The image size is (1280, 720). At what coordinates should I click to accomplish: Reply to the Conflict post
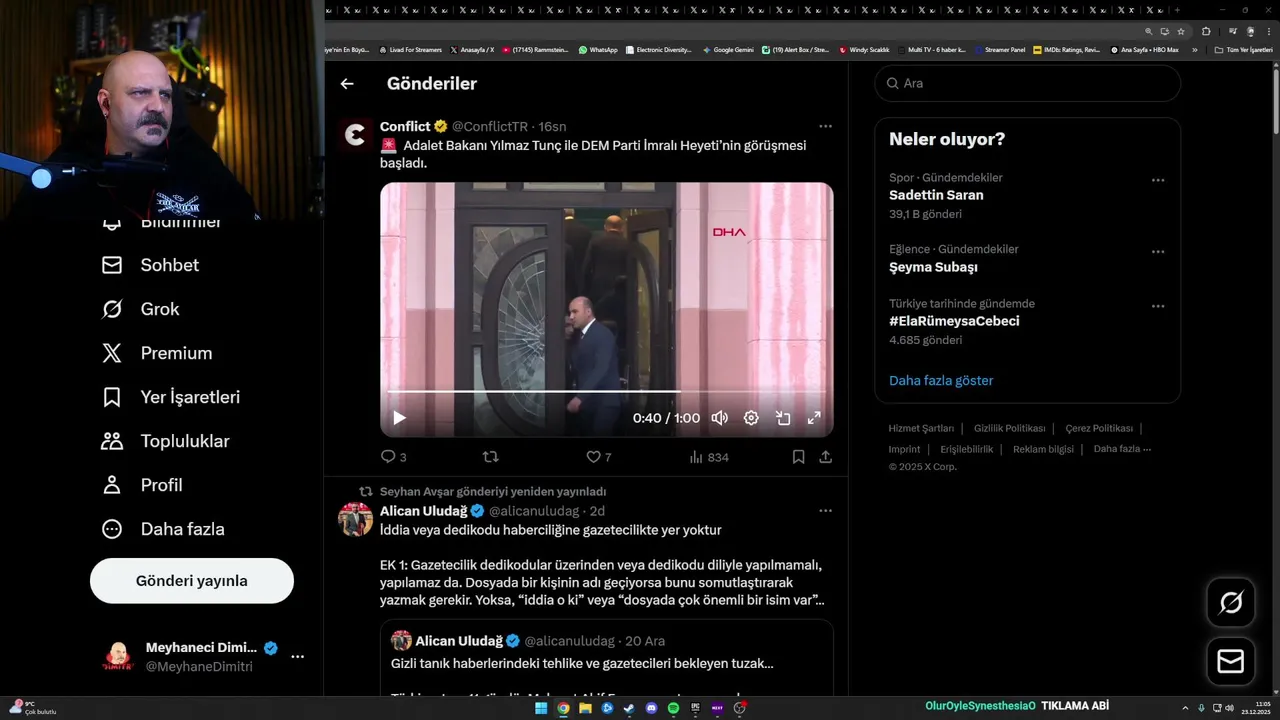(393, 457)
